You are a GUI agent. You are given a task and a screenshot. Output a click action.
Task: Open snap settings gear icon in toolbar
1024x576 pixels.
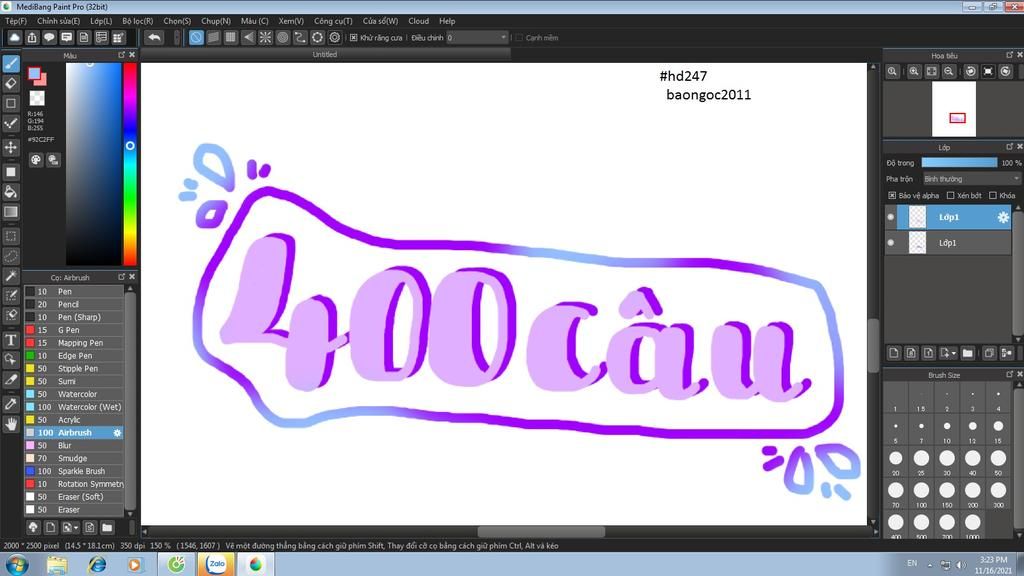[335, 37]
